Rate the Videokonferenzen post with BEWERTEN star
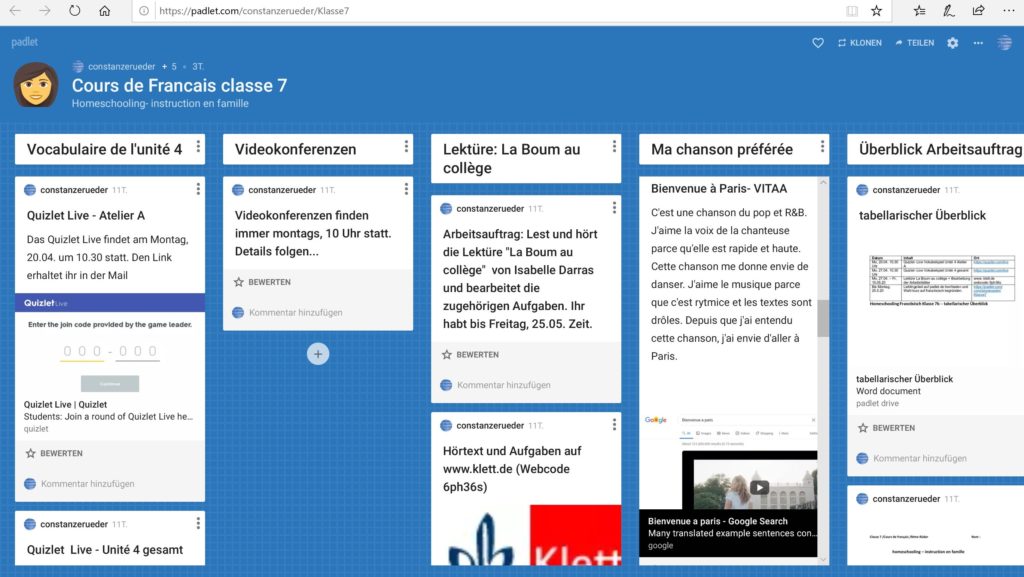Image resolution: width=1024 pixels, height=577 pixels. (x=262, y=282)
